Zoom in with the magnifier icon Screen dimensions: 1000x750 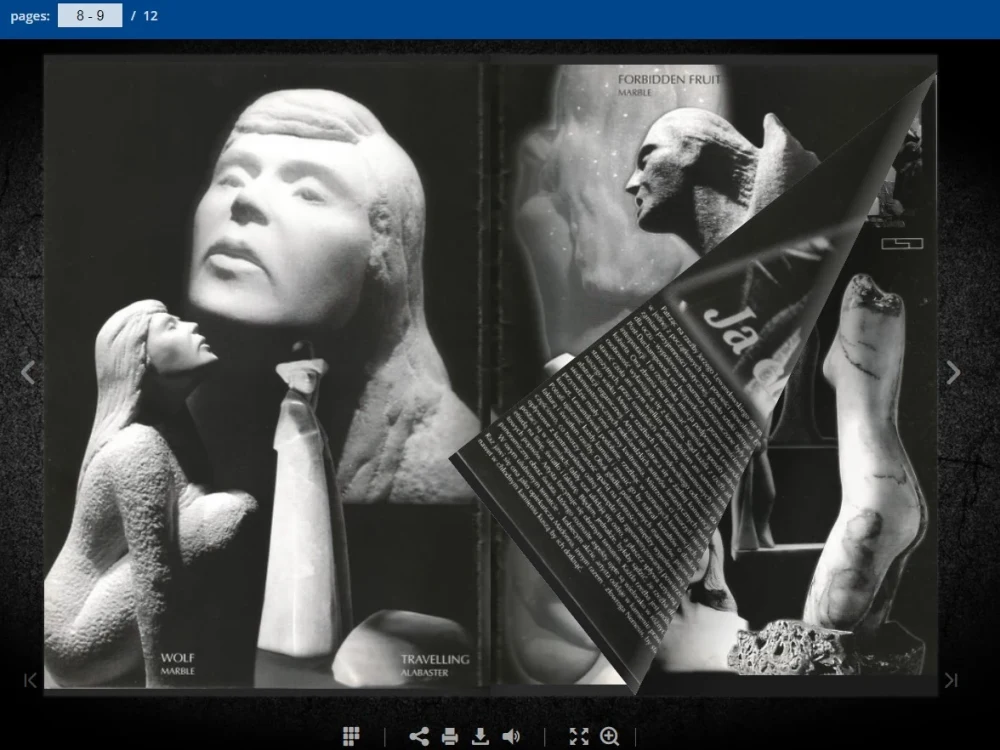tap(610, 736)
